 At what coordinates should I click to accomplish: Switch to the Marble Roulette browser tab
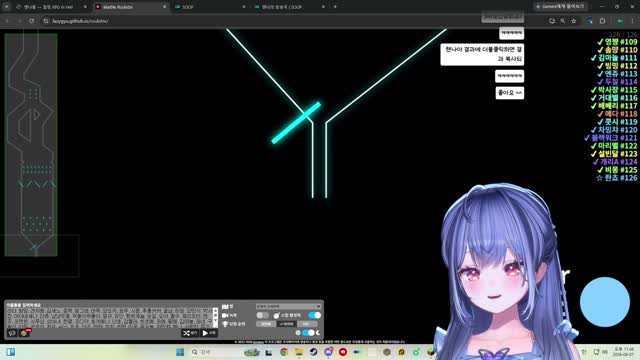pos(131,7)
